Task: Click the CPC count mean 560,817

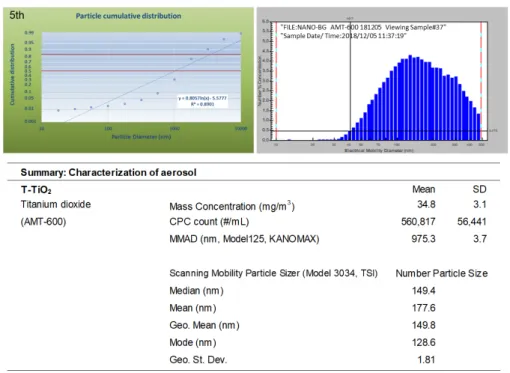Action: click(418, 221)
